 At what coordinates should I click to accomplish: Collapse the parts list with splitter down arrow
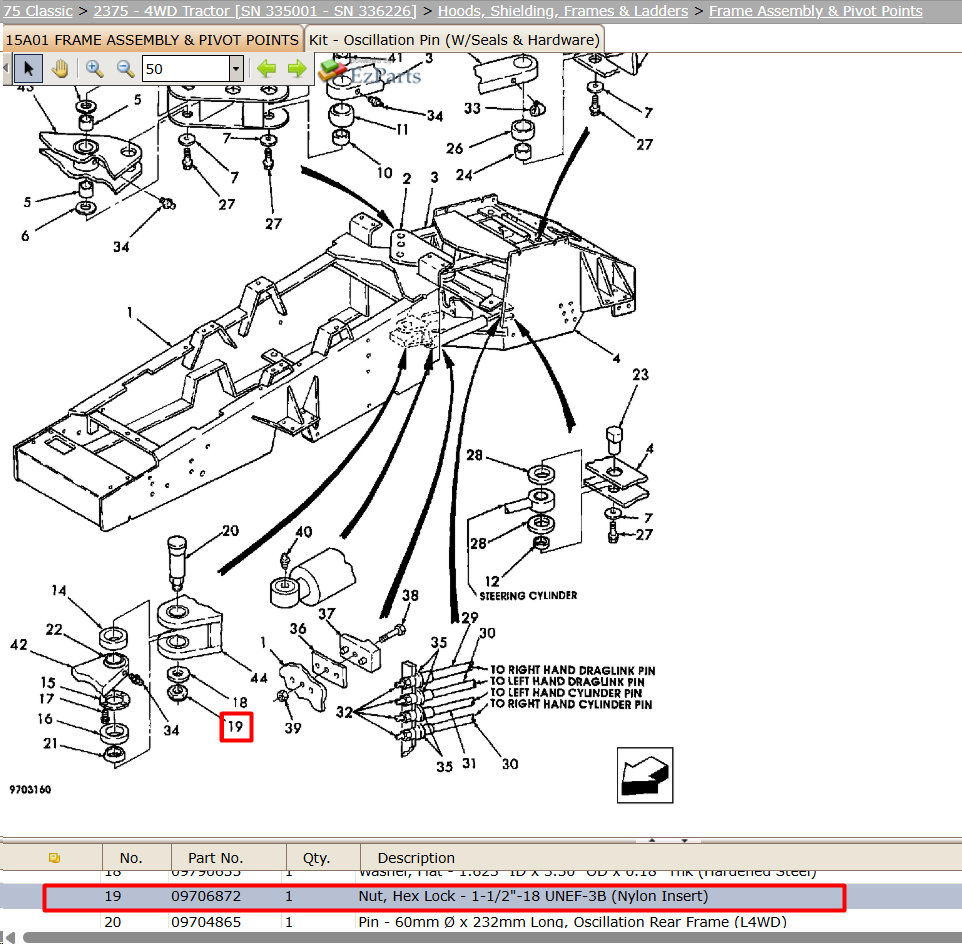pyautogui.click(x=684, y=840)
